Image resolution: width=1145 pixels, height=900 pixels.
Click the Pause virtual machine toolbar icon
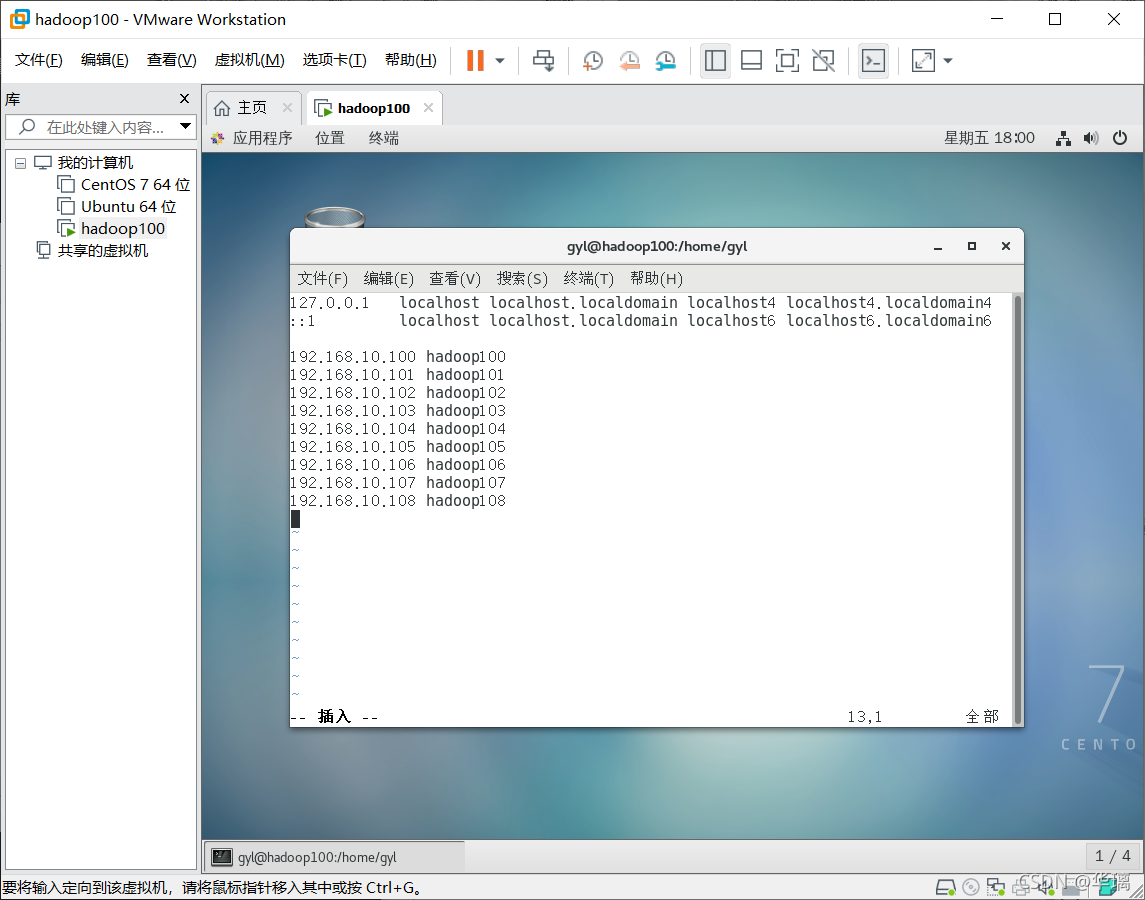[x=475, y=60]
